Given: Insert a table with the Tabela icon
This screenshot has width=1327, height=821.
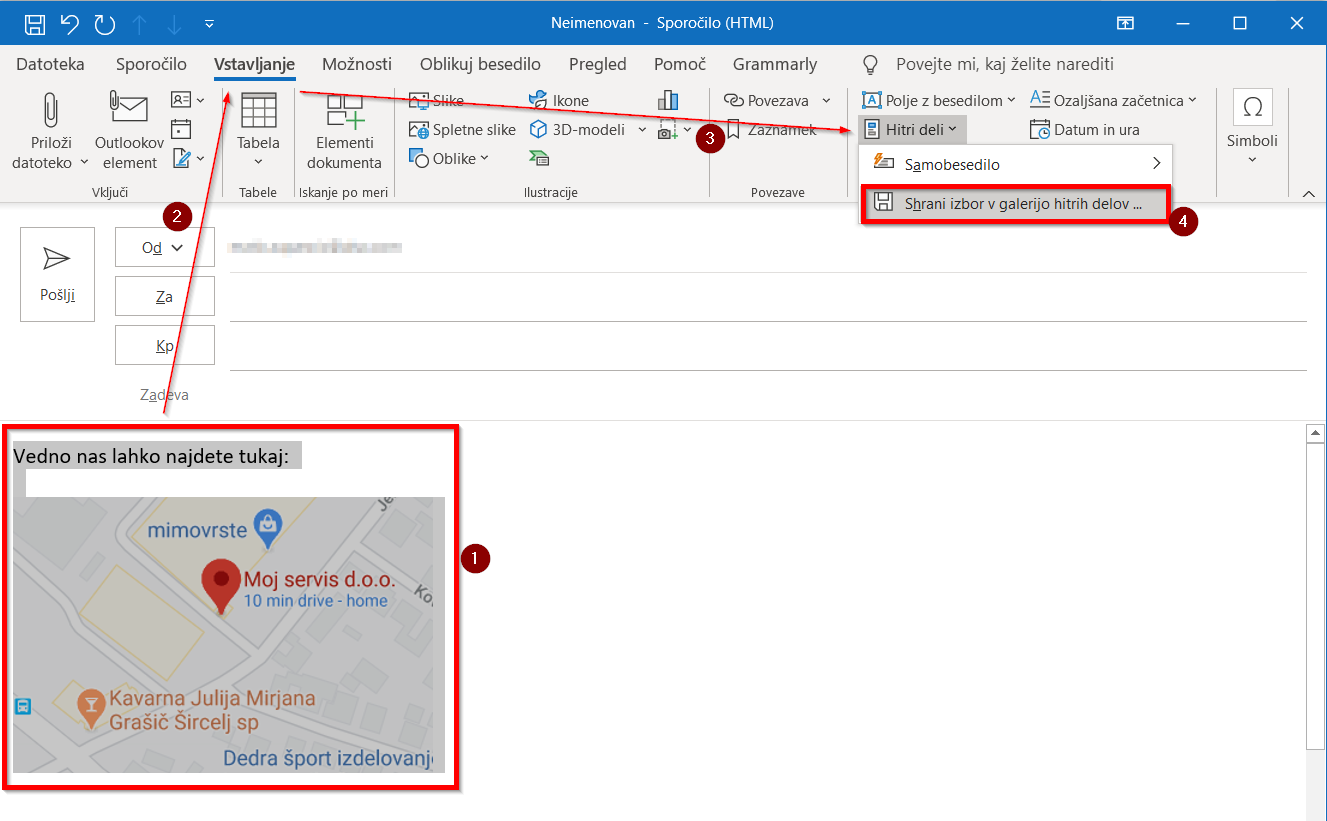Looking at the screenshot, I should (258, 112).
